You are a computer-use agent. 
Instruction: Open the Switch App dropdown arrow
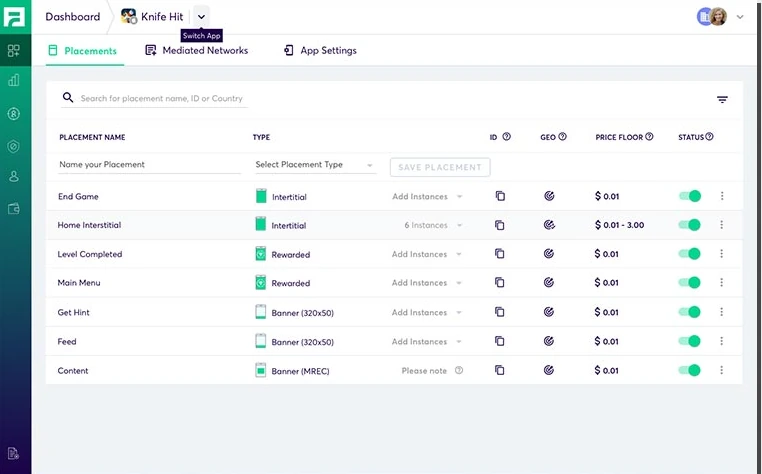[x=201, y=17]
